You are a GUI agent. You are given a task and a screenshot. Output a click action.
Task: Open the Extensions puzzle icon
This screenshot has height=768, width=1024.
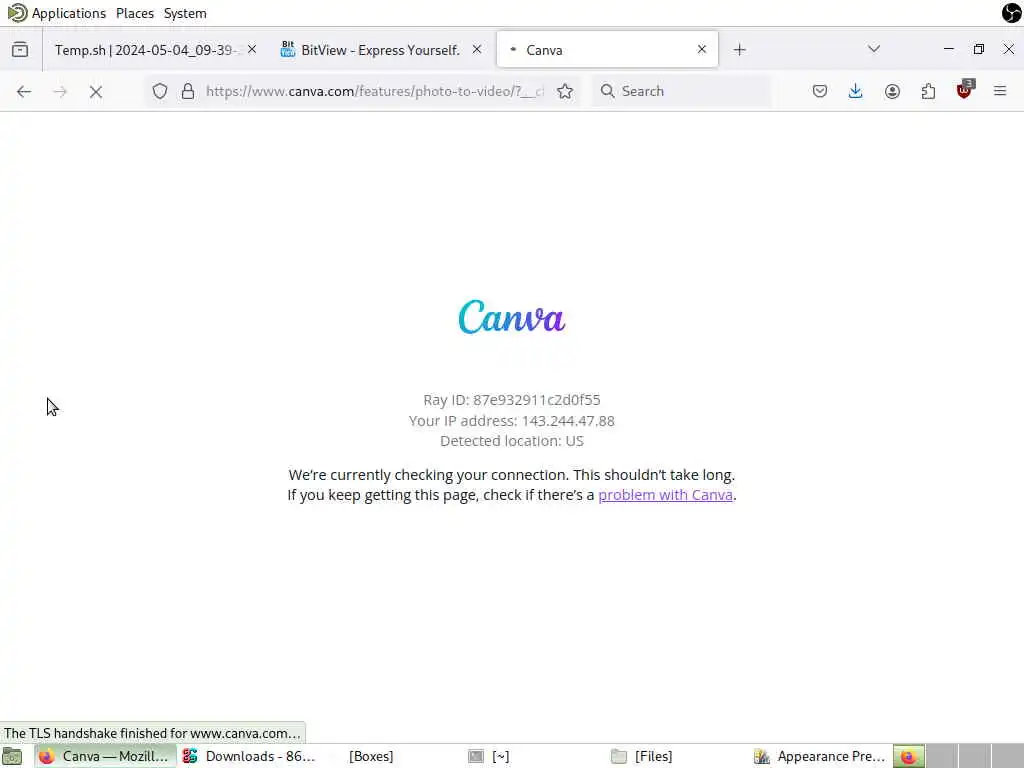tap(928, 91)
